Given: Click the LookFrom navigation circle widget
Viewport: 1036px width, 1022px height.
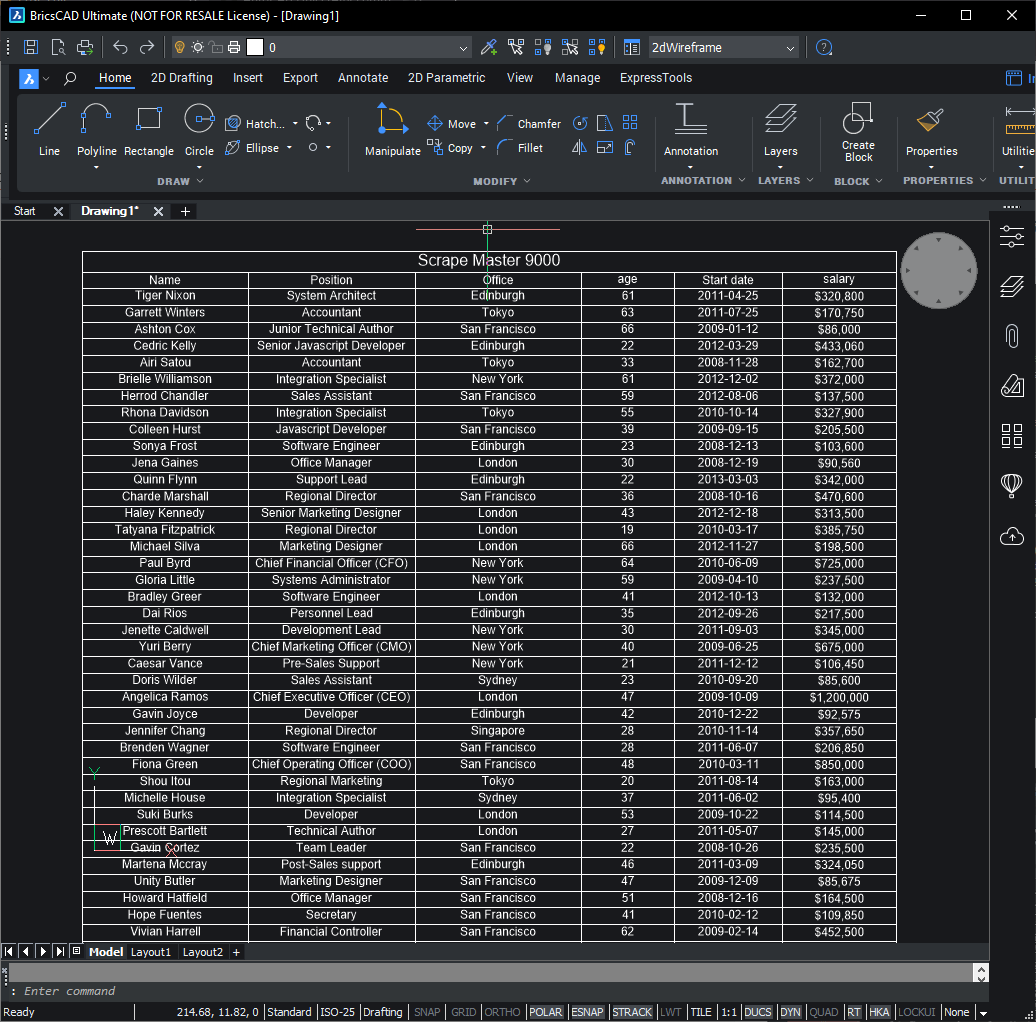Looking at the screenshot, I should pyautogui.click(x=938, y=270).
